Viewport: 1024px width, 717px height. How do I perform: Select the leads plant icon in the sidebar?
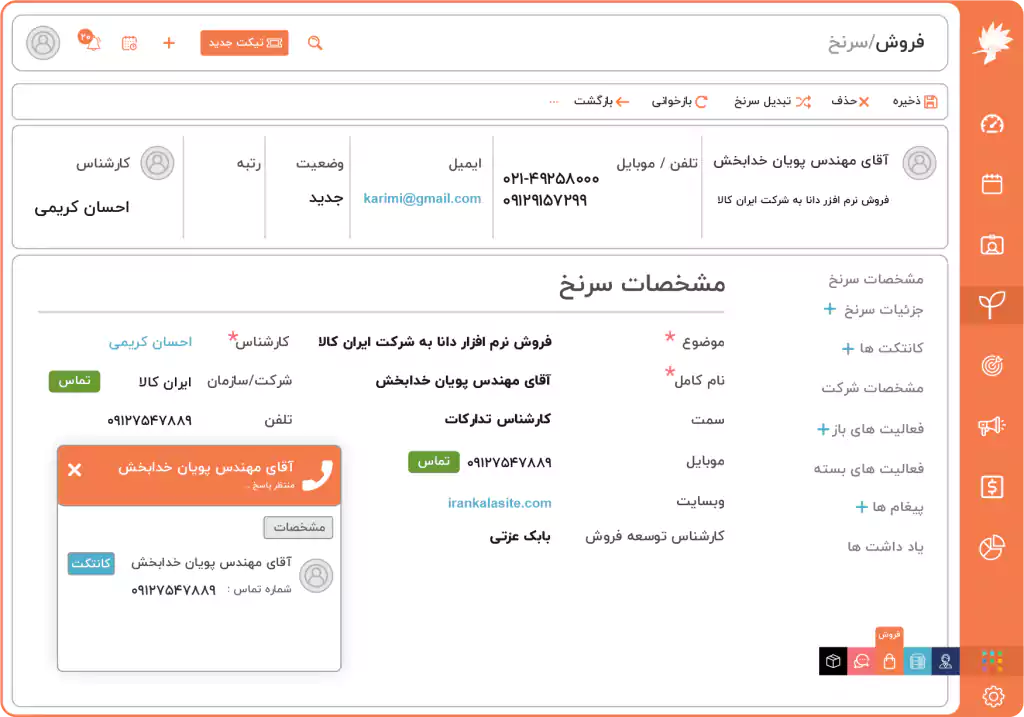[992, 305]
